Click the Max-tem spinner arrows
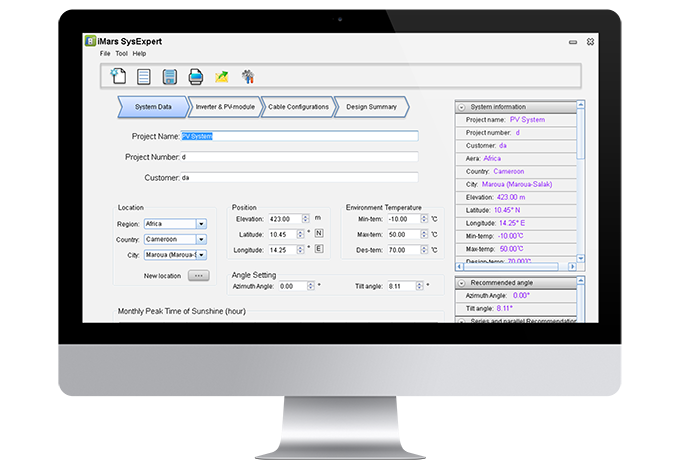 (424, 235)
